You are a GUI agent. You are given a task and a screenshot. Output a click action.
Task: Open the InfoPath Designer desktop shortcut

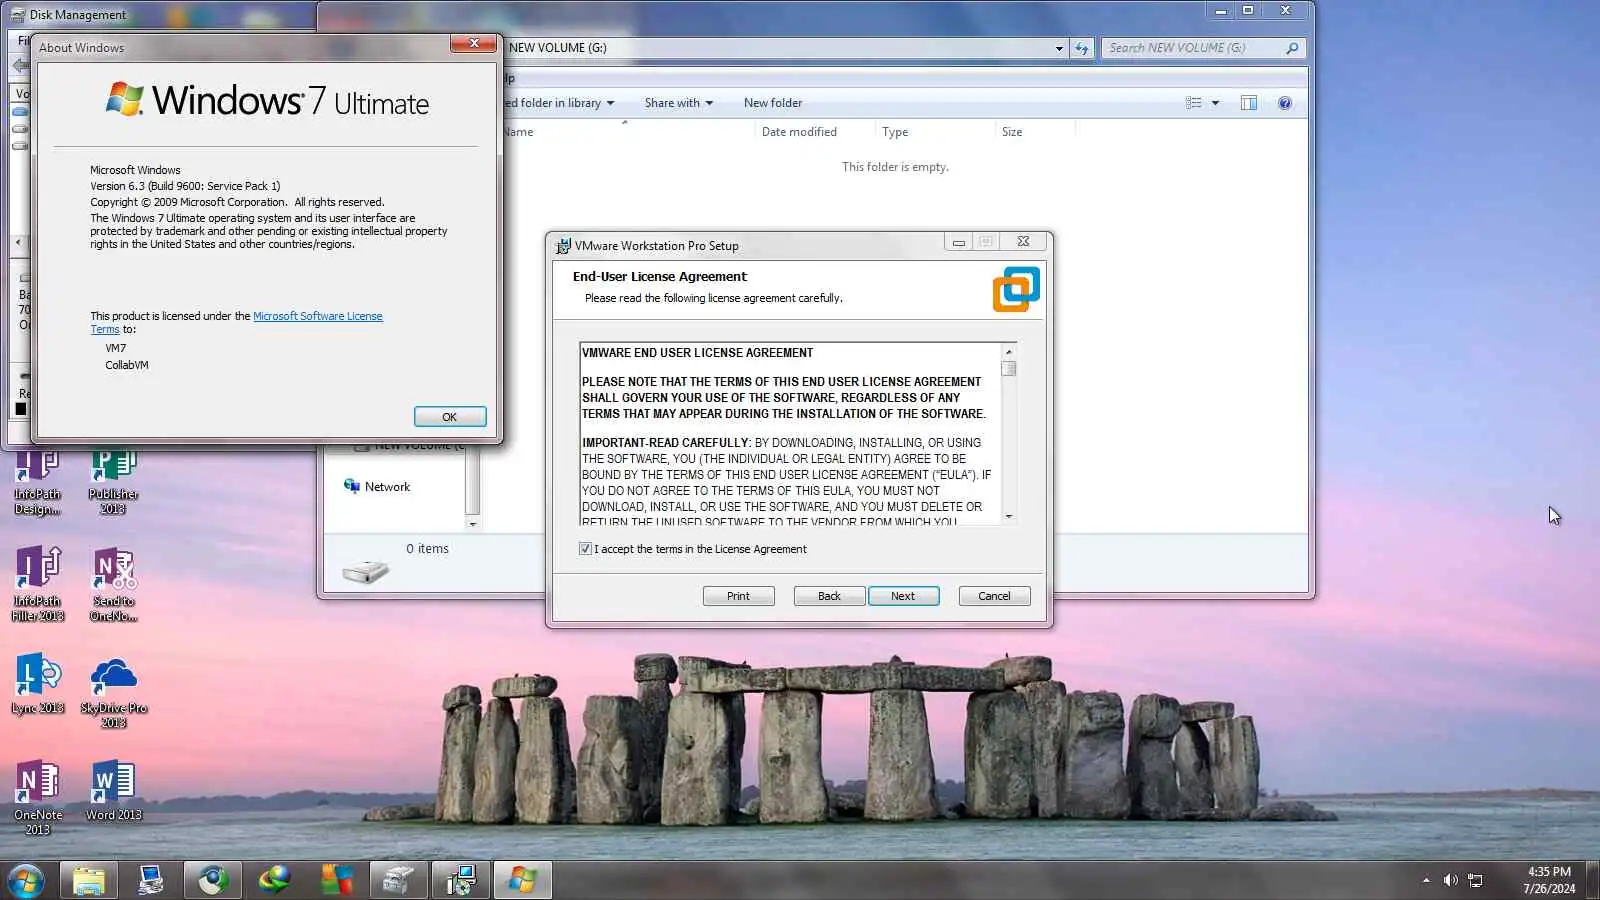tap(37, 483)
